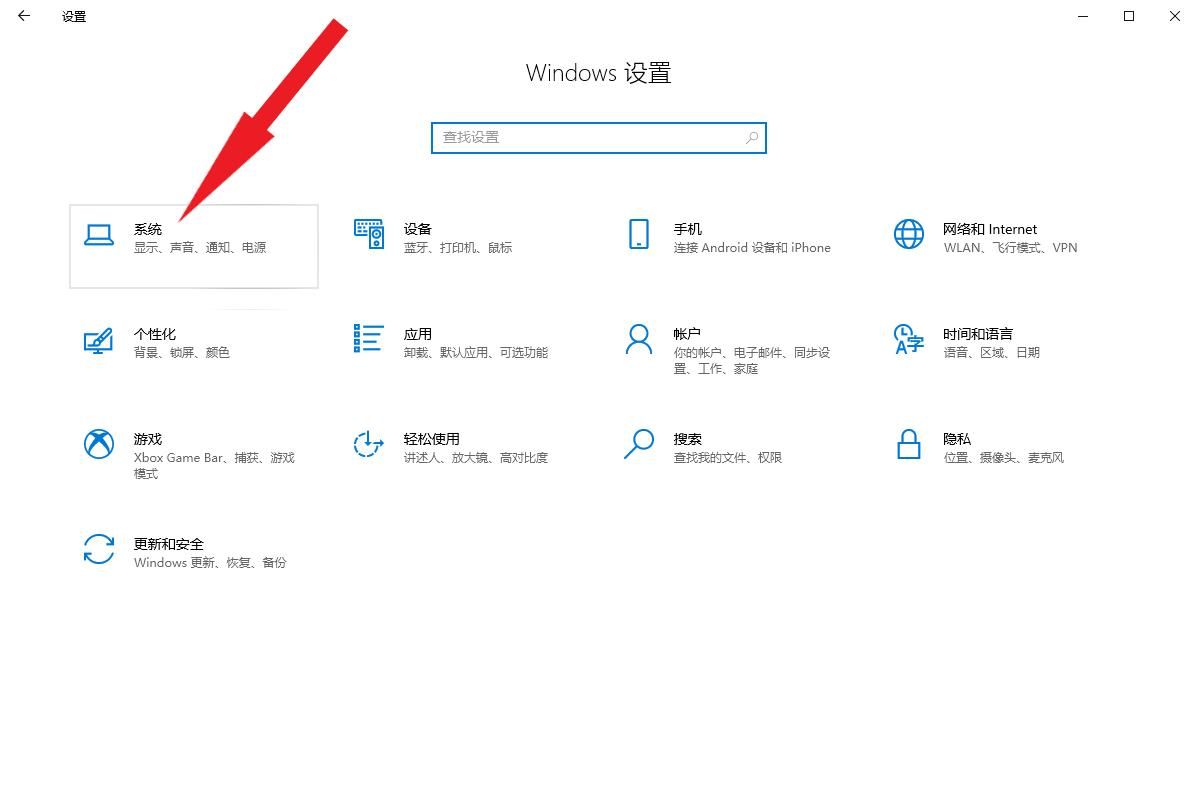Click text 讲述人、放大镜、高对比度
The width and height of the screenshot is (1198, 808).
point(476,457)
